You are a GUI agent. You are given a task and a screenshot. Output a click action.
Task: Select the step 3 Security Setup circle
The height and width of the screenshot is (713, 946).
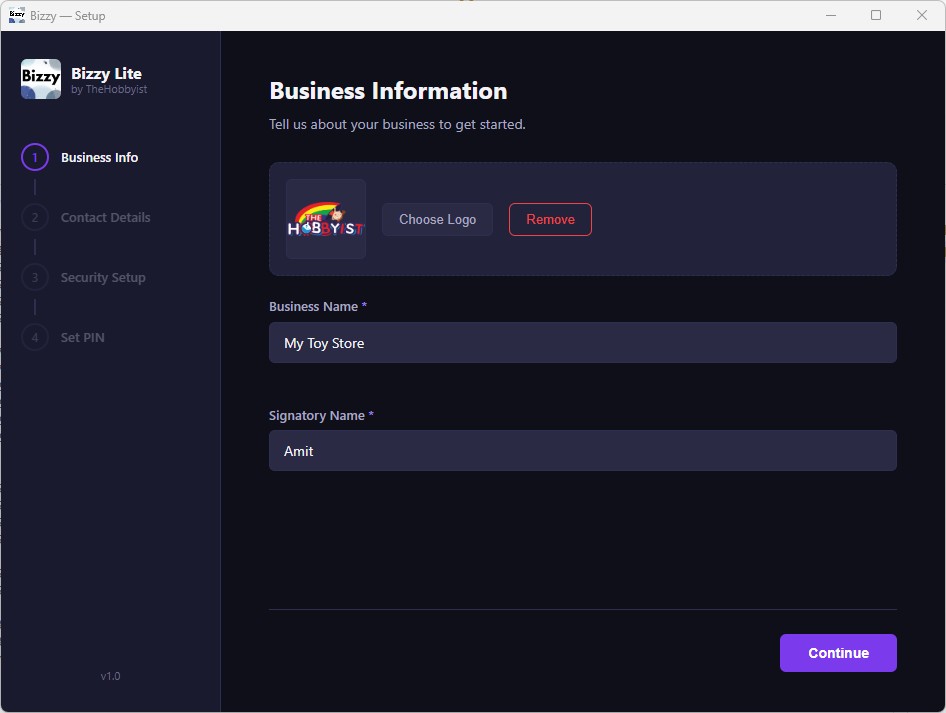coord(34,277)
